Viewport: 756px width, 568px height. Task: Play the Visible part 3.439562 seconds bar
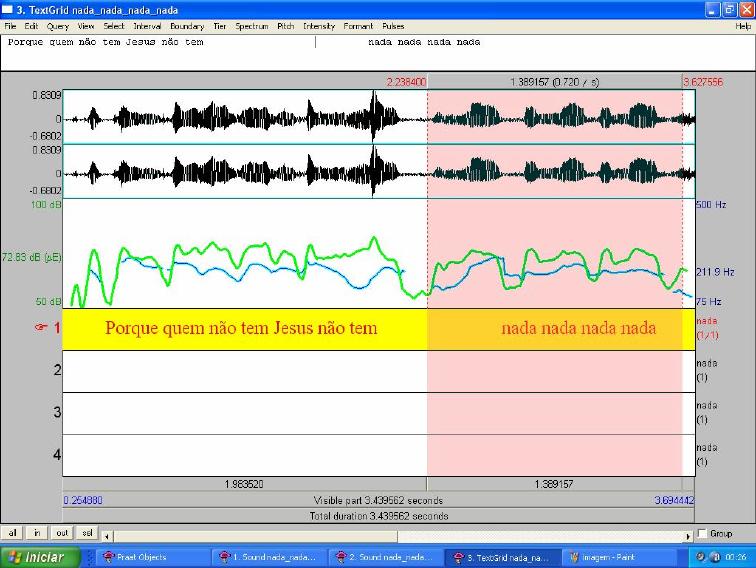click(x=378, y=500)
